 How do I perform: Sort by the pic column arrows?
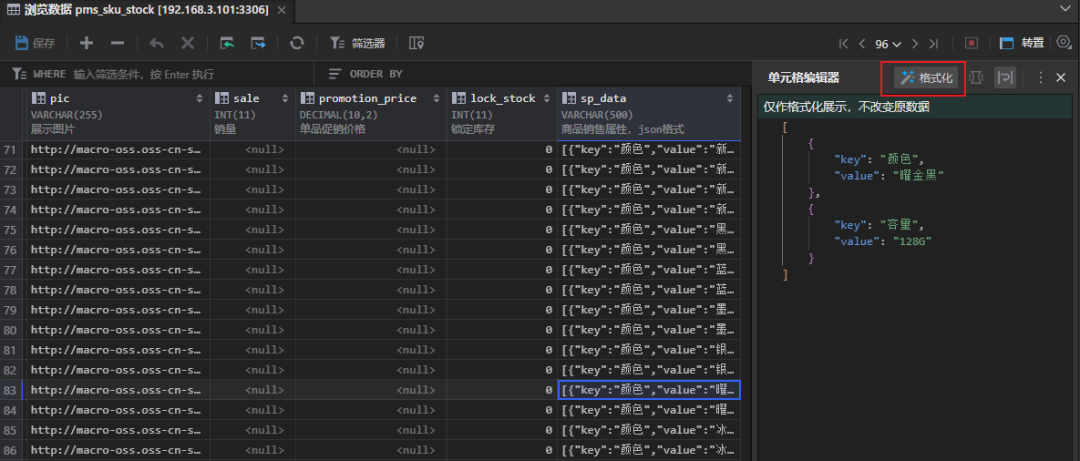199,98
